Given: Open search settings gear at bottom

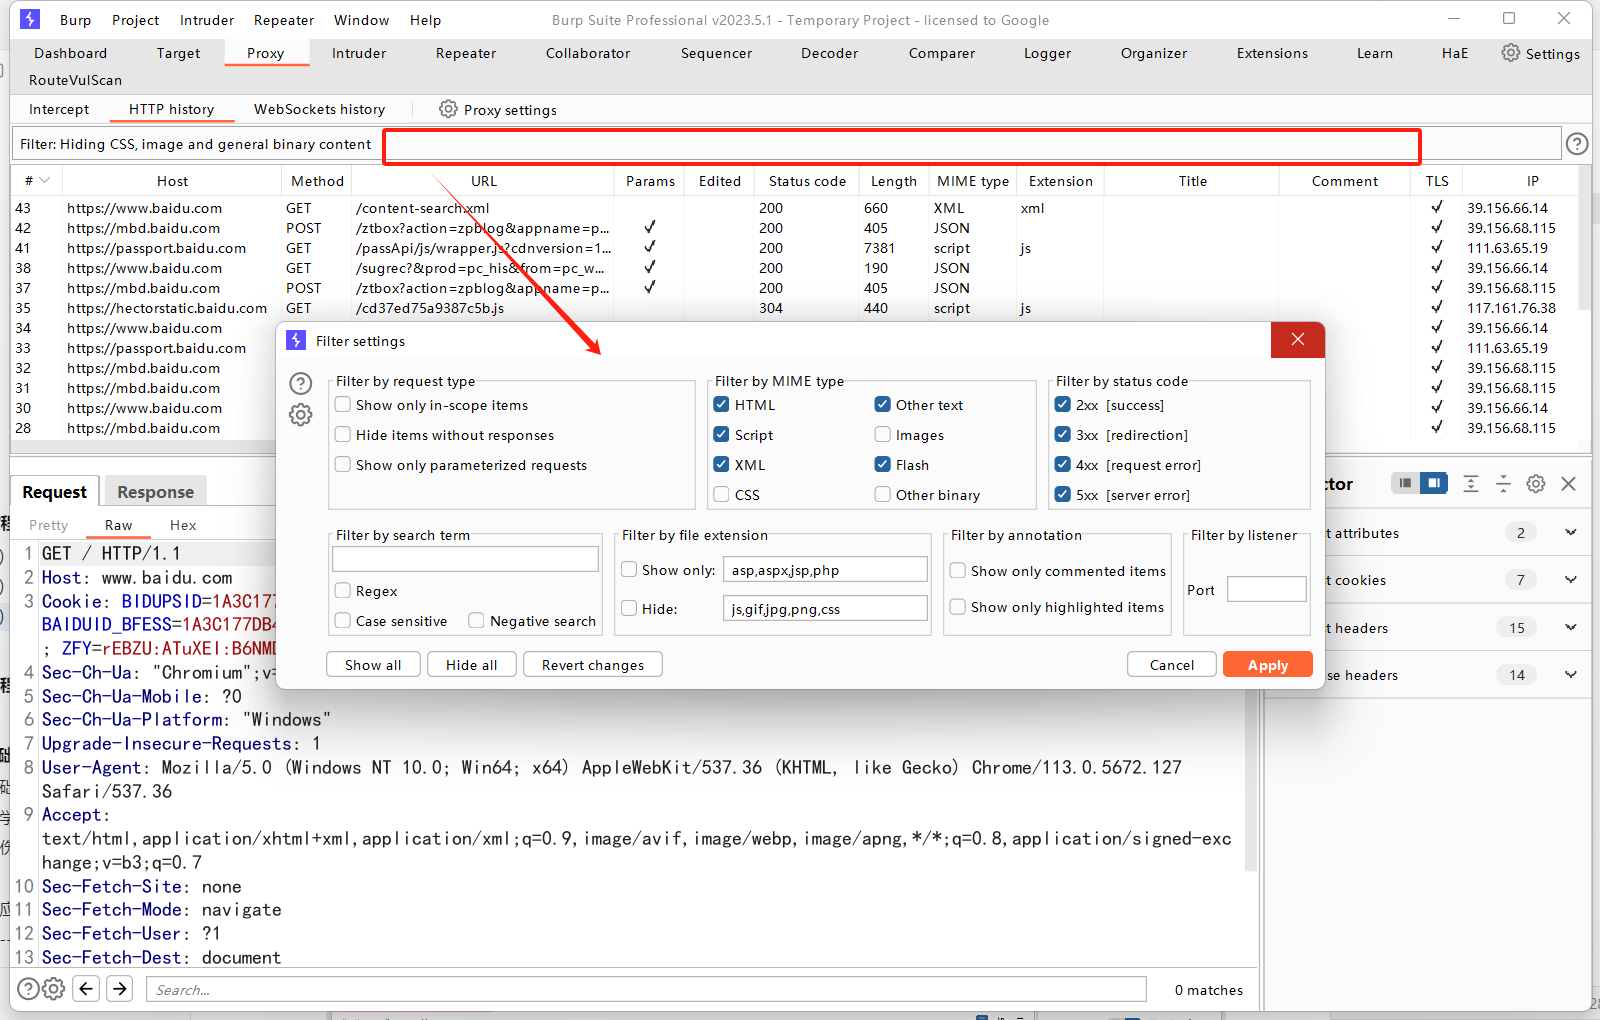Looking at the screenshot, I should [x=54, y=989].
